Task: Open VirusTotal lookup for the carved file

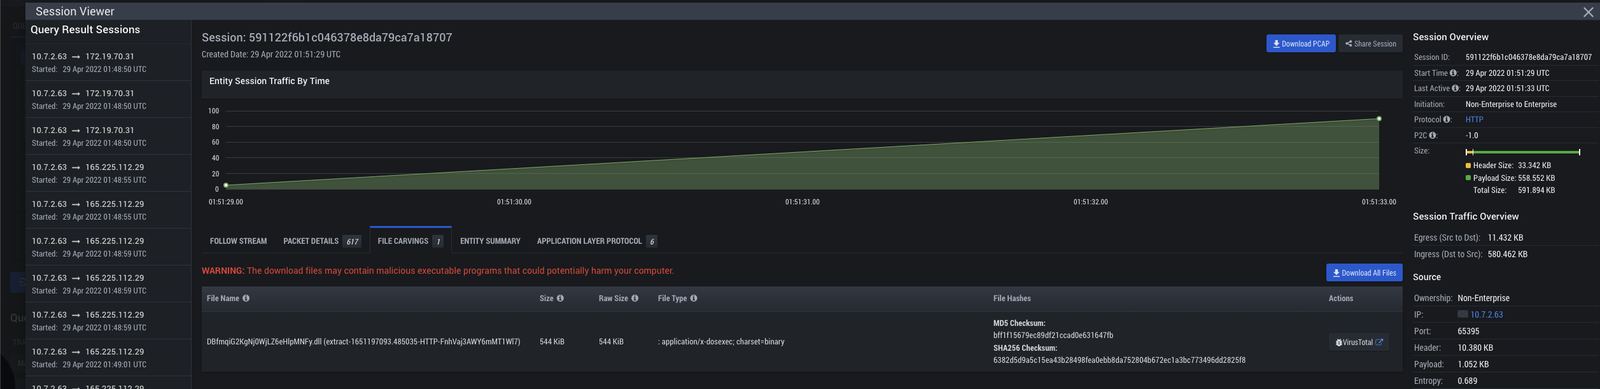Action: [x=1359, y=342]
